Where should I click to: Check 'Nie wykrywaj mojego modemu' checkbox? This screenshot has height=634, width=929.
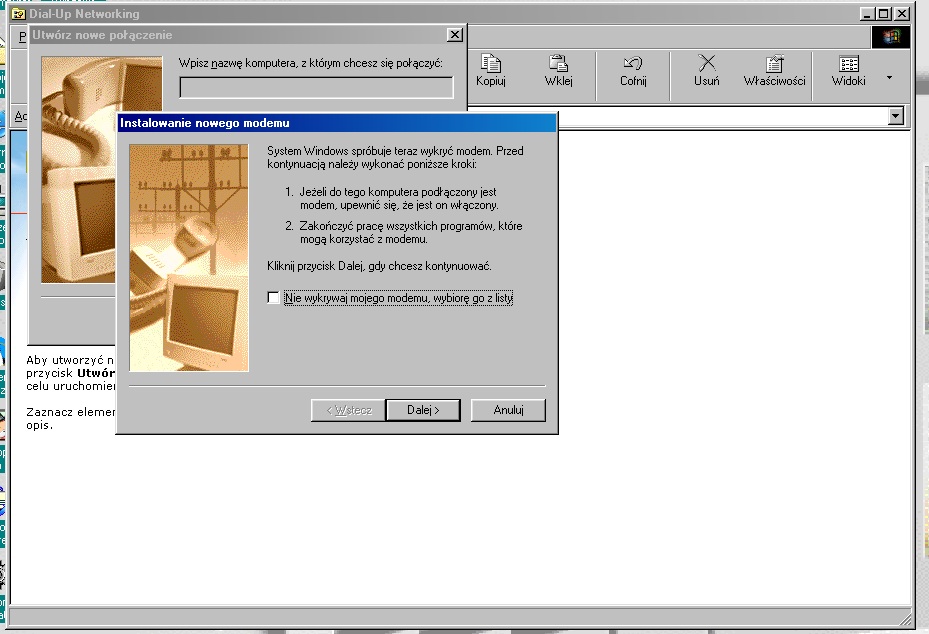pos(273,298)
